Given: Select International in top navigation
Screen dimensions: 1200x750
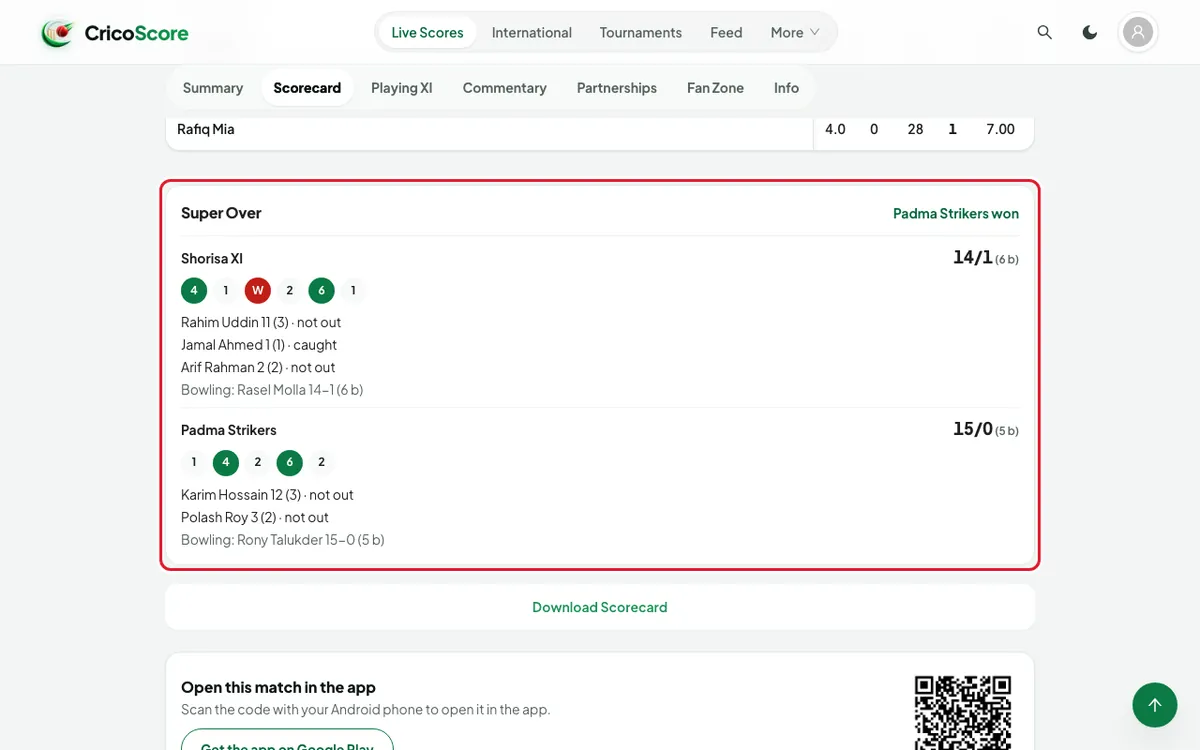Looking at the screenshot, I should 532,33.
